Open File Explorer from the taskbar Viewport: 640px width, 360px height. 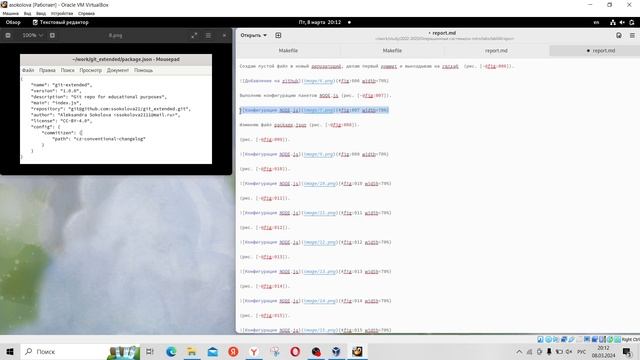(192, 351)
